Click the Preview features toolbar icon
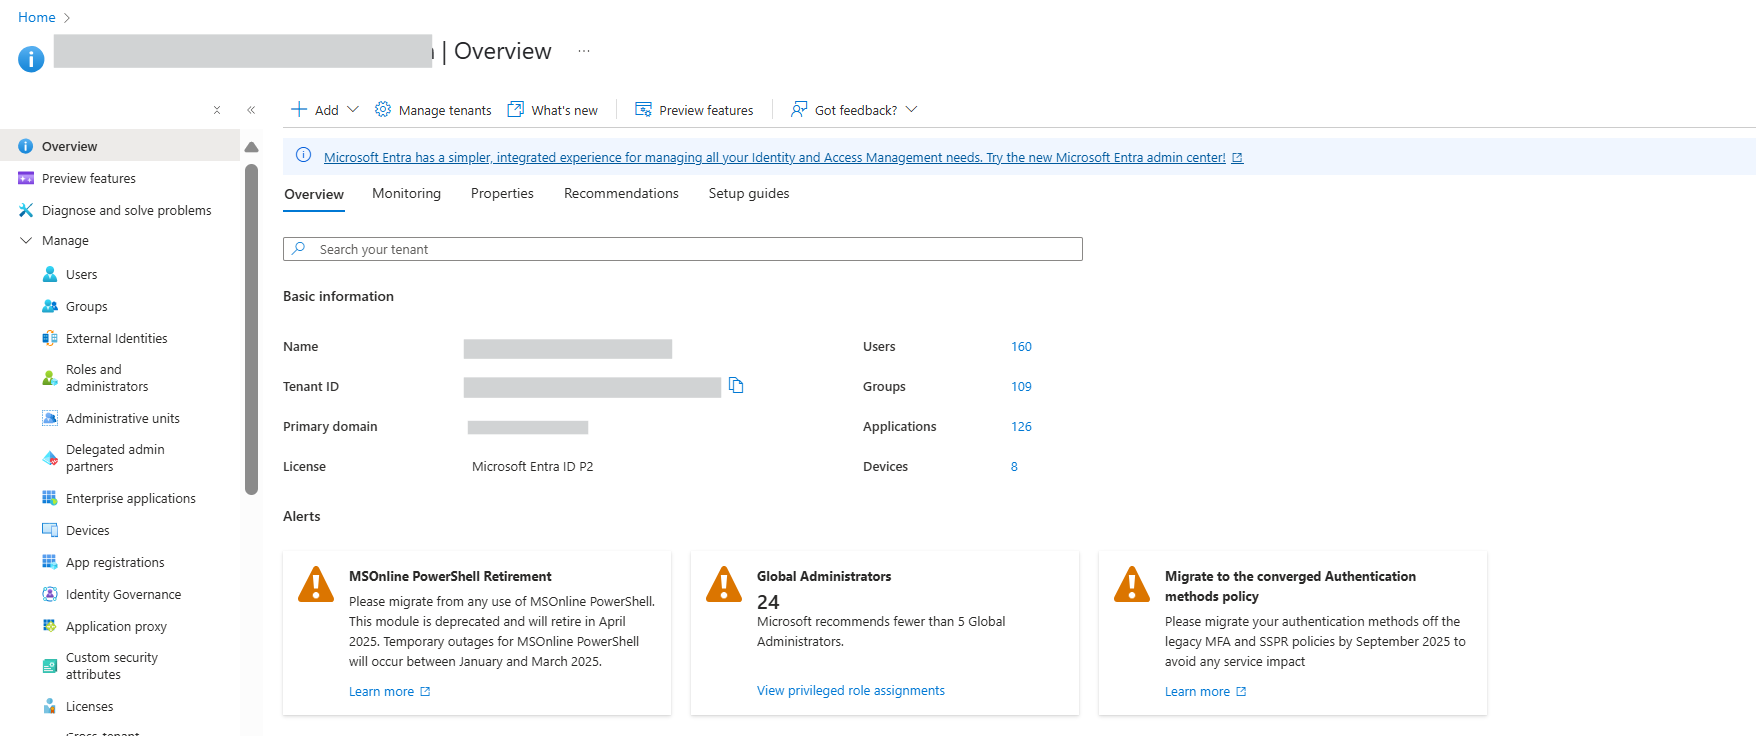 coord(643,109)
